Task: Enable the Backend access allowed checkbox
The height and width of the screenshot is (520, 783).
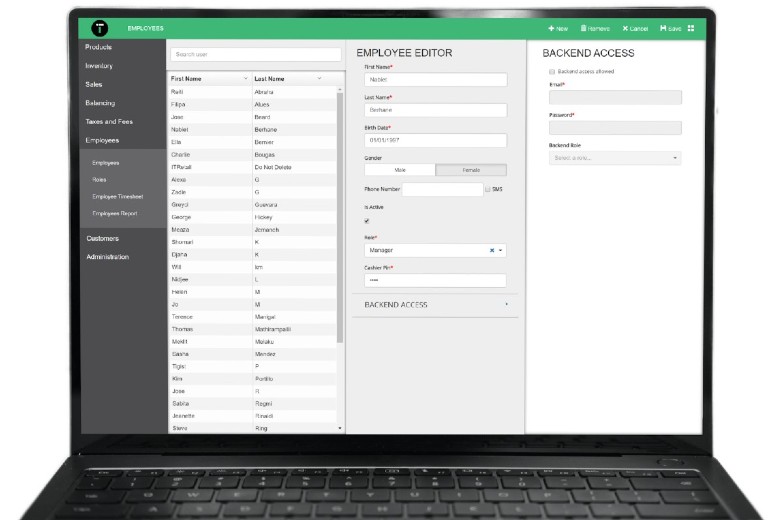Action: click(x=552, y=72)
